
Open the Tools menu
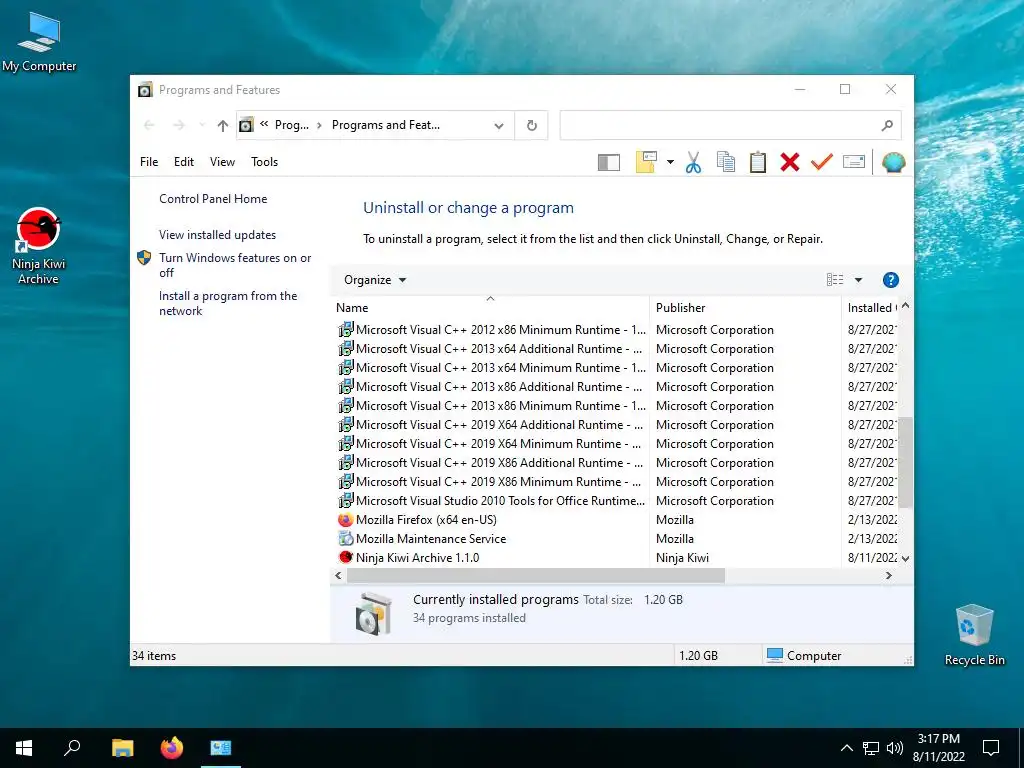pos(264,162)
